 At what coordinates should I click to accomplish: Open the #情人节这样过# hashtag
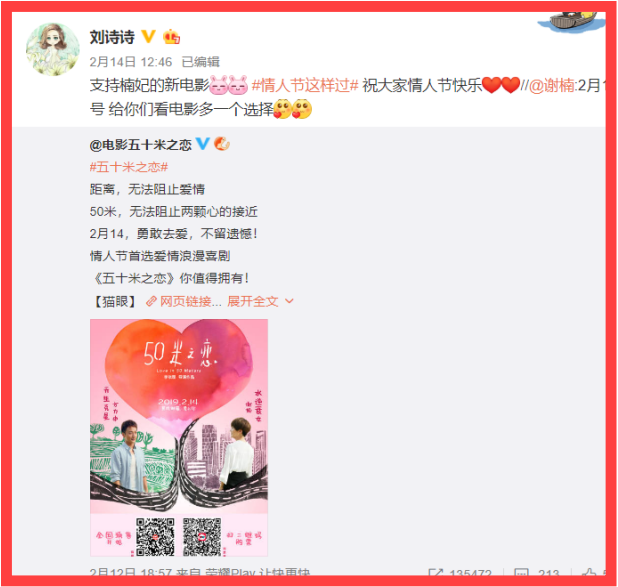[x=305, y=85]
